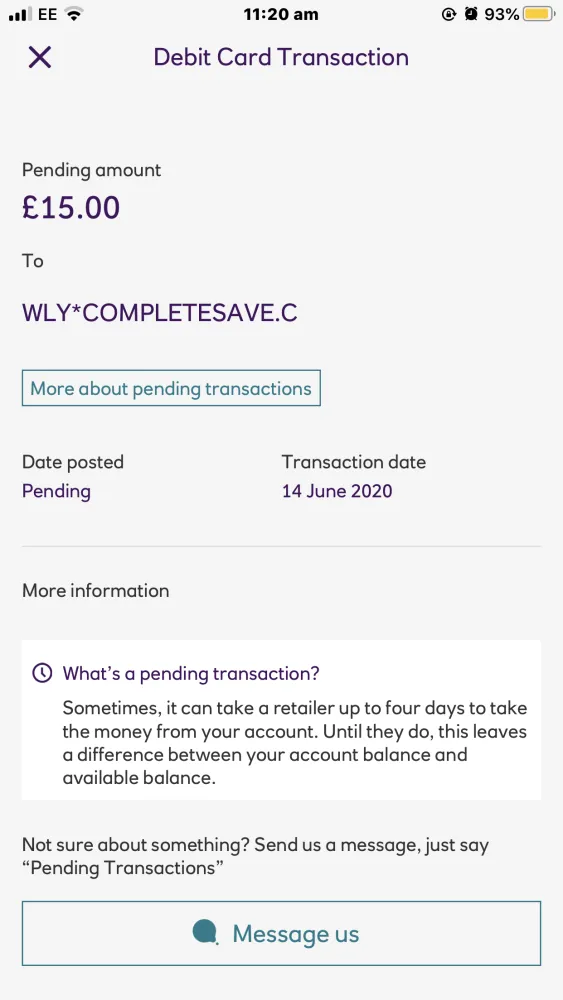Screen dimensions: 563x1000
Task: Tap the Message us button
Action: point(281,933)
